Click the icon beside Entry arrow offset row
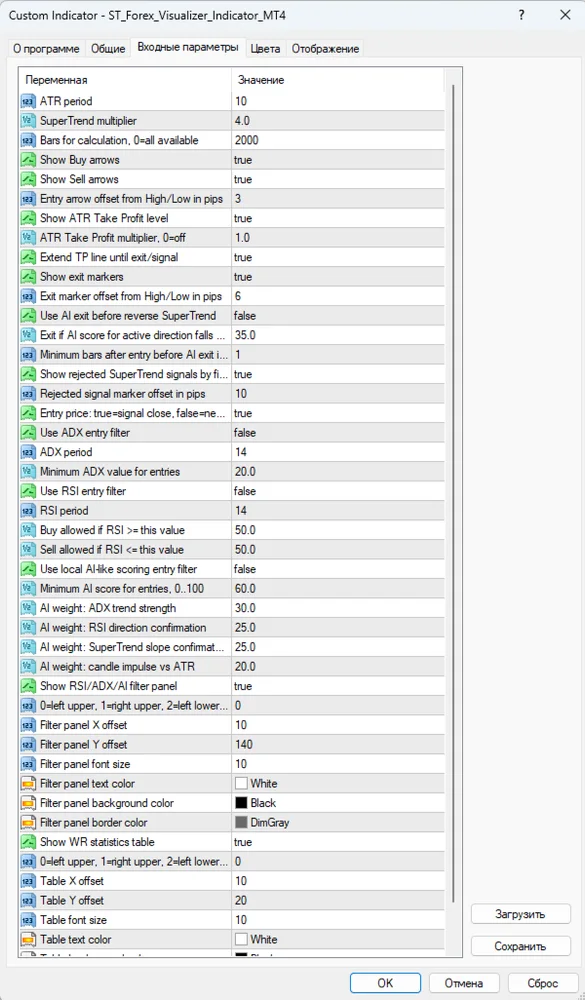585x1000 pixels. click(28, 199)
